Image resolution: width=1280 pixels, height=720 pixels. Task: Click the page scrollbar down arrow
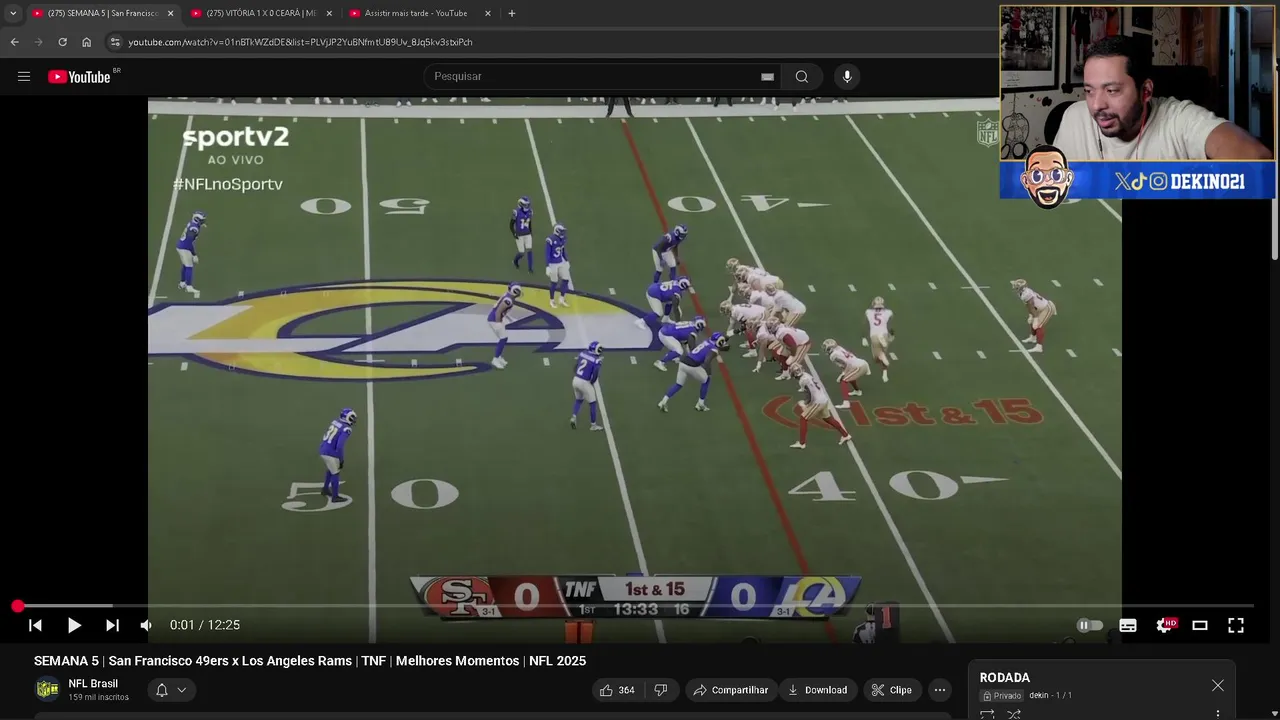pos(1274,712)
